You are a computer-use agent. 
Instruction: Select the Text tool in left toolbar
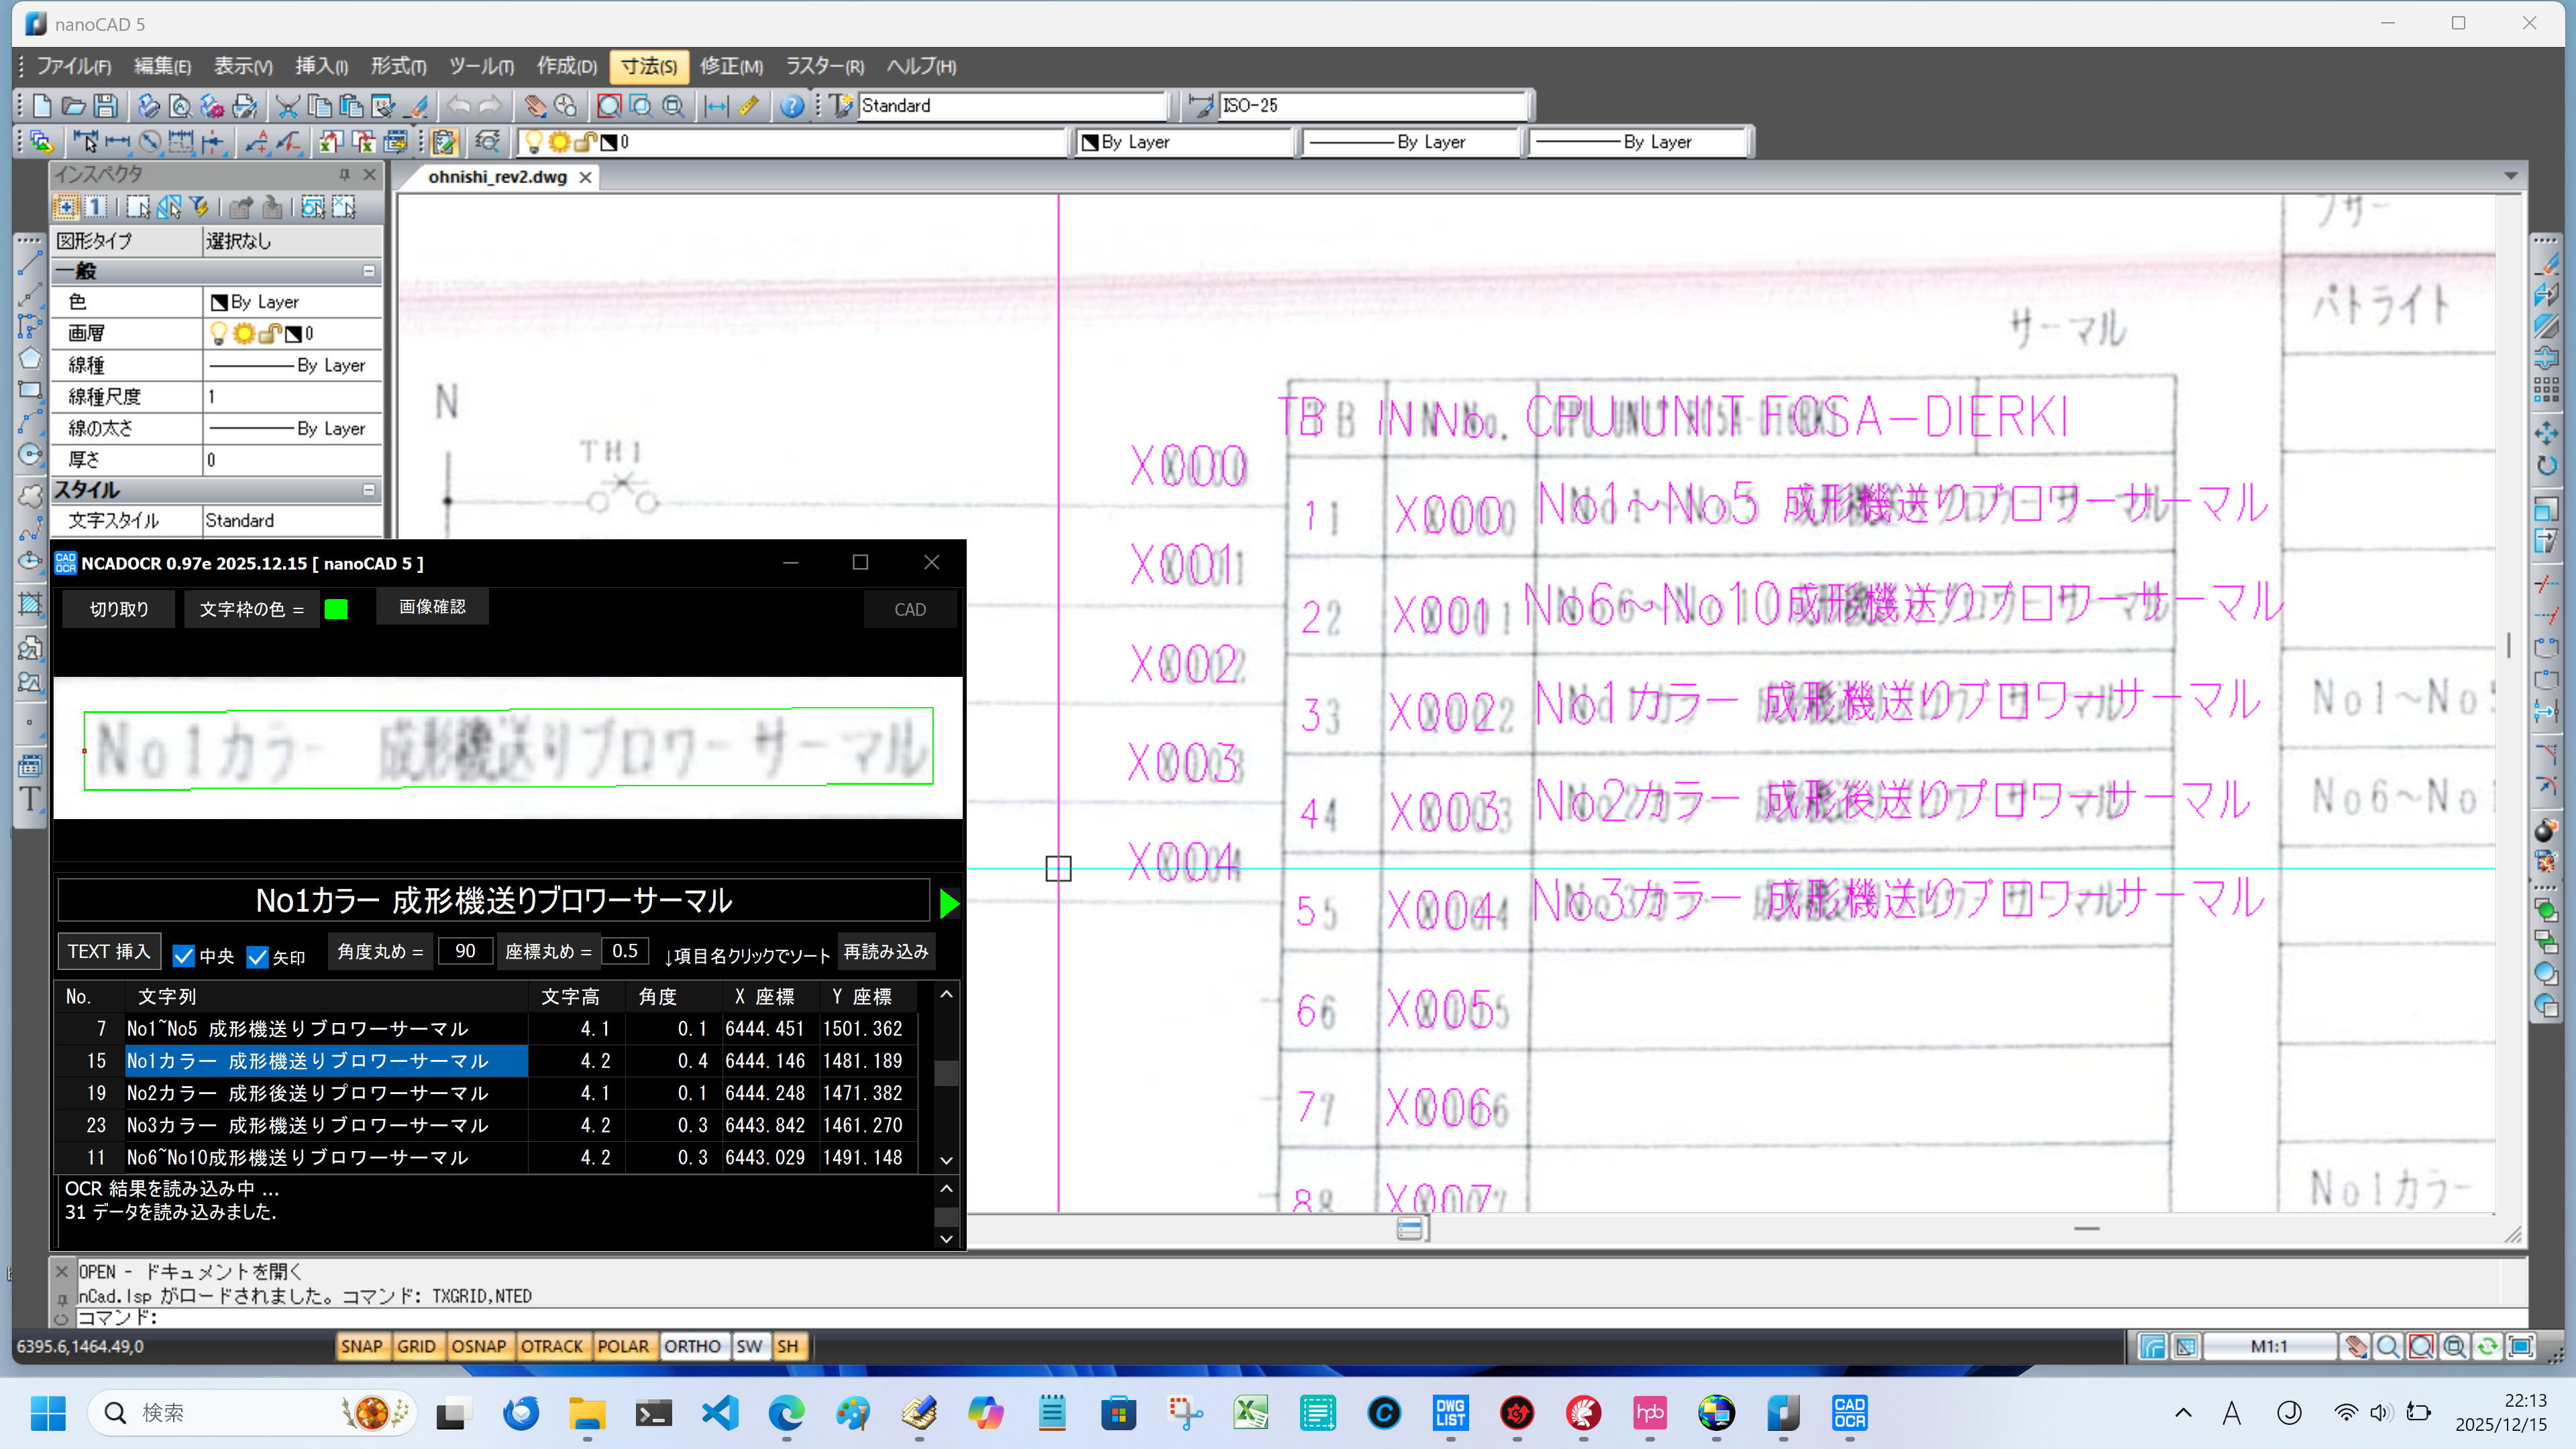tap(30, 799)
